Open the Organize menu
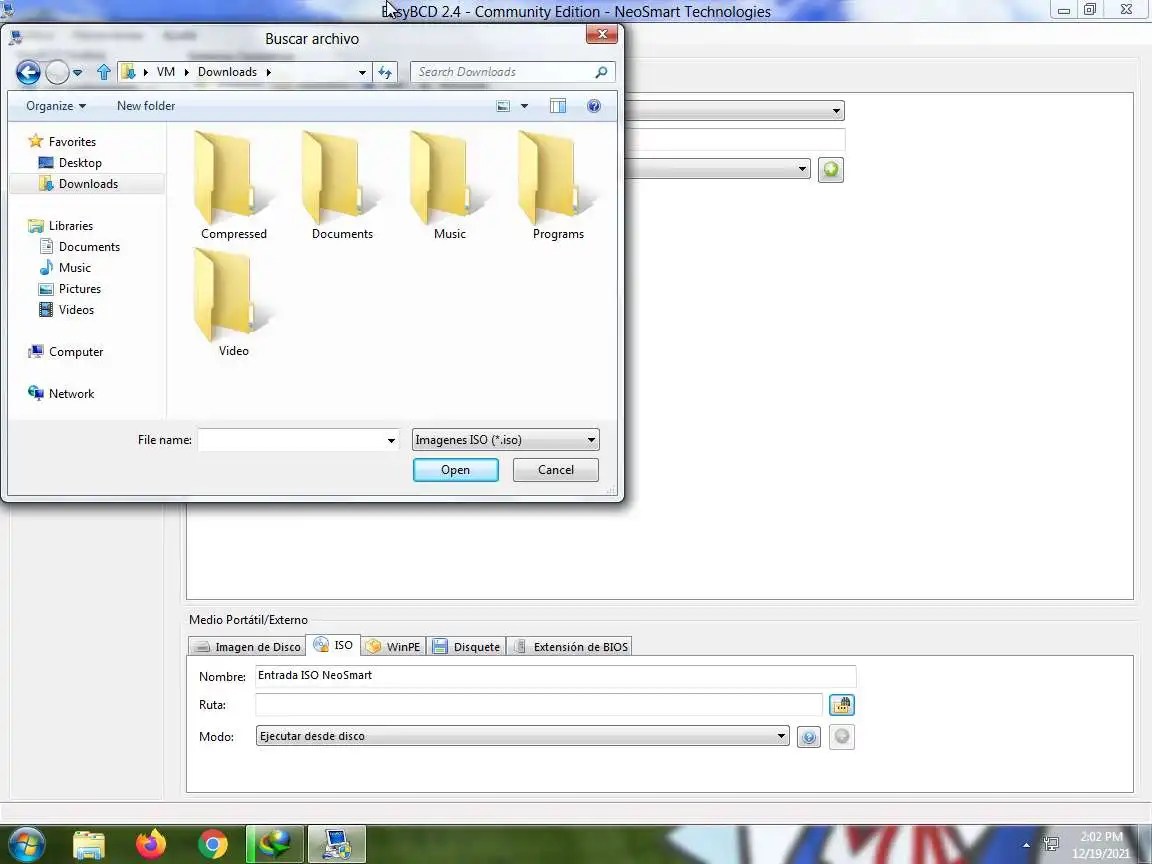Viewport: 1152px width, 864px height. click(56, 106)
